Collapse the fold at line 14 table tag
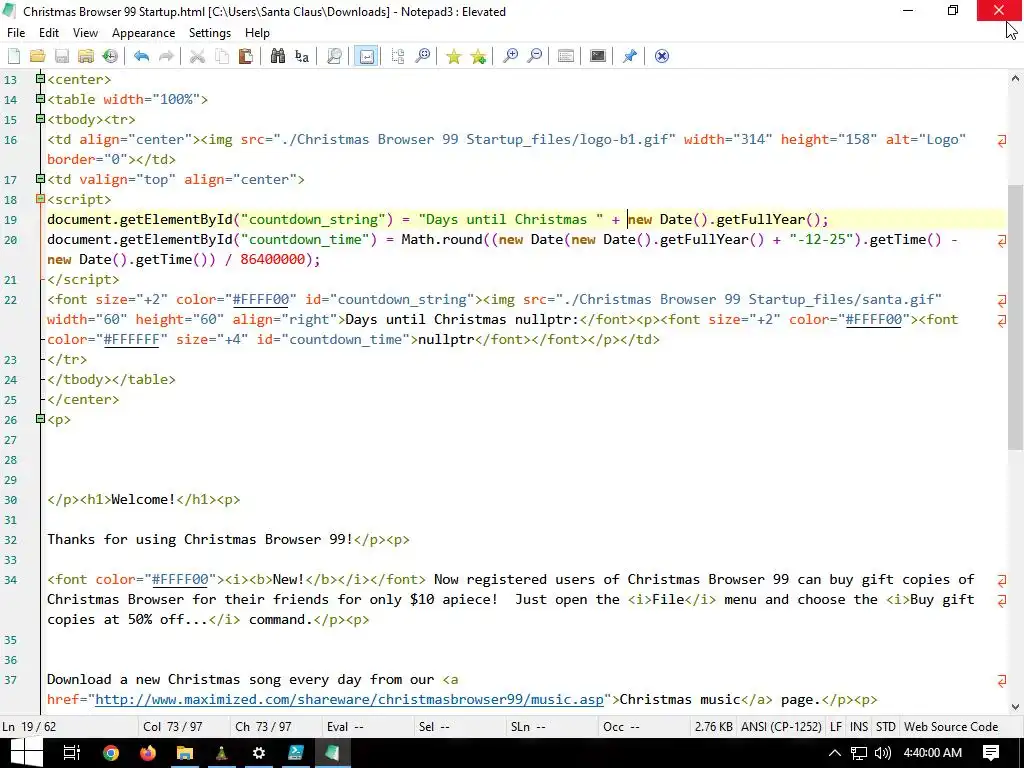The width and height of the screenshot is (1024, 768). click(x=40, y=99)
